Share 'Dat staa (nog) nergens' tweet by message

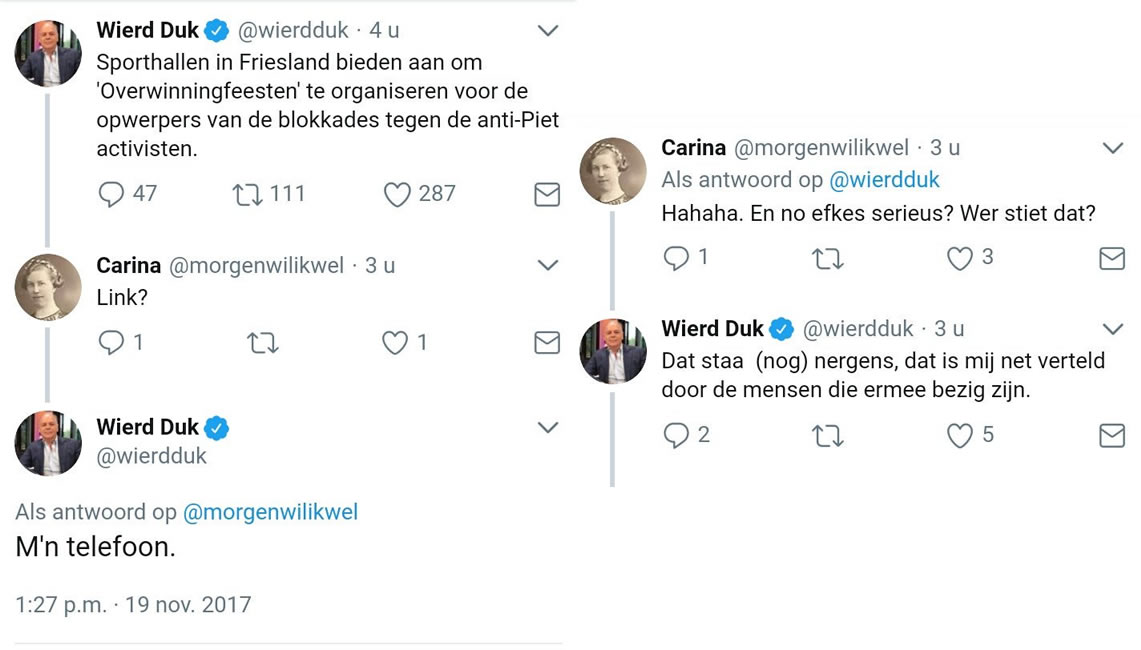point(1112,435)
